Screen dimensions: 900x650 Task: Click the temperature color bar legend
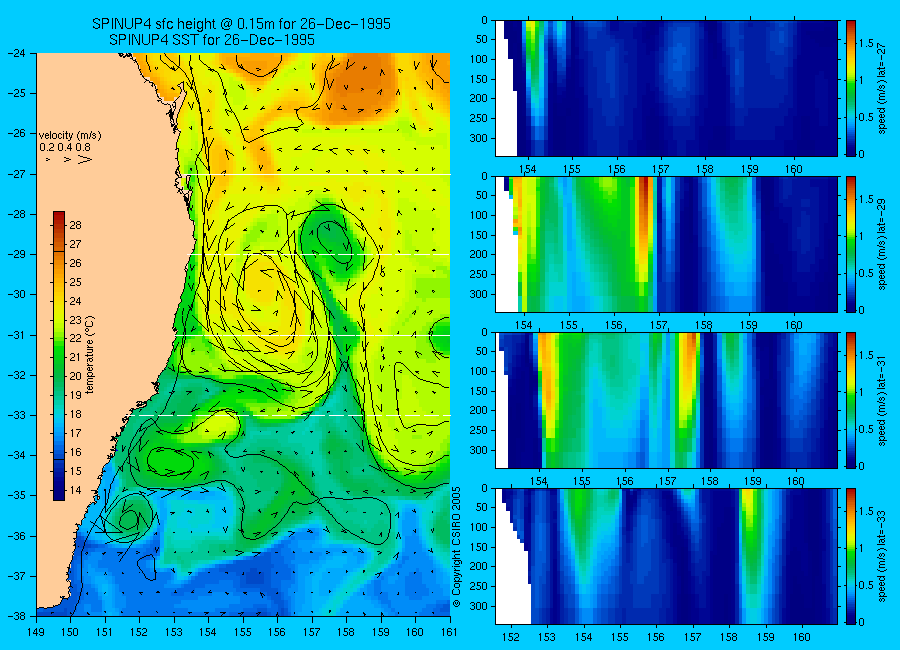(59, 356)
